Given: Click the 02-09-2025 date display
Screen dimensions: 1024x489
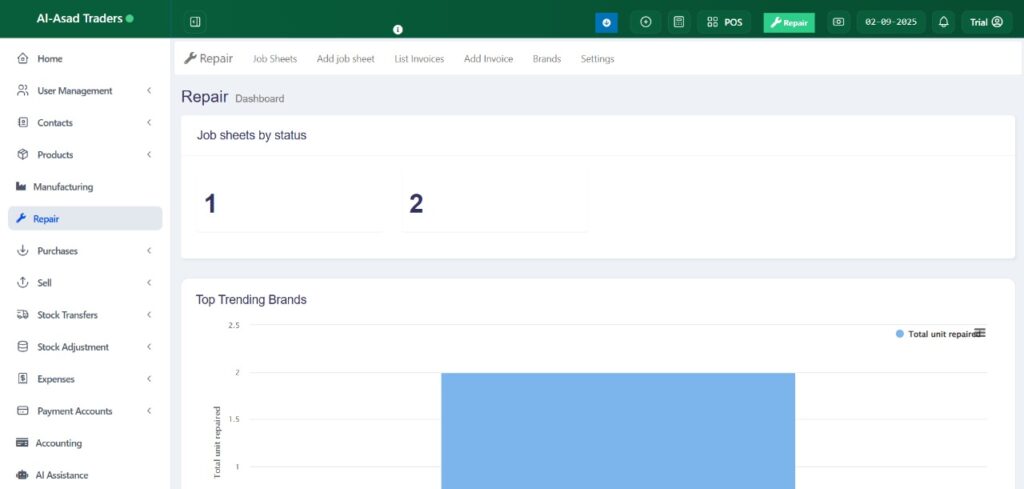Looking at the screenshot, I should click(x=890, y=22).
